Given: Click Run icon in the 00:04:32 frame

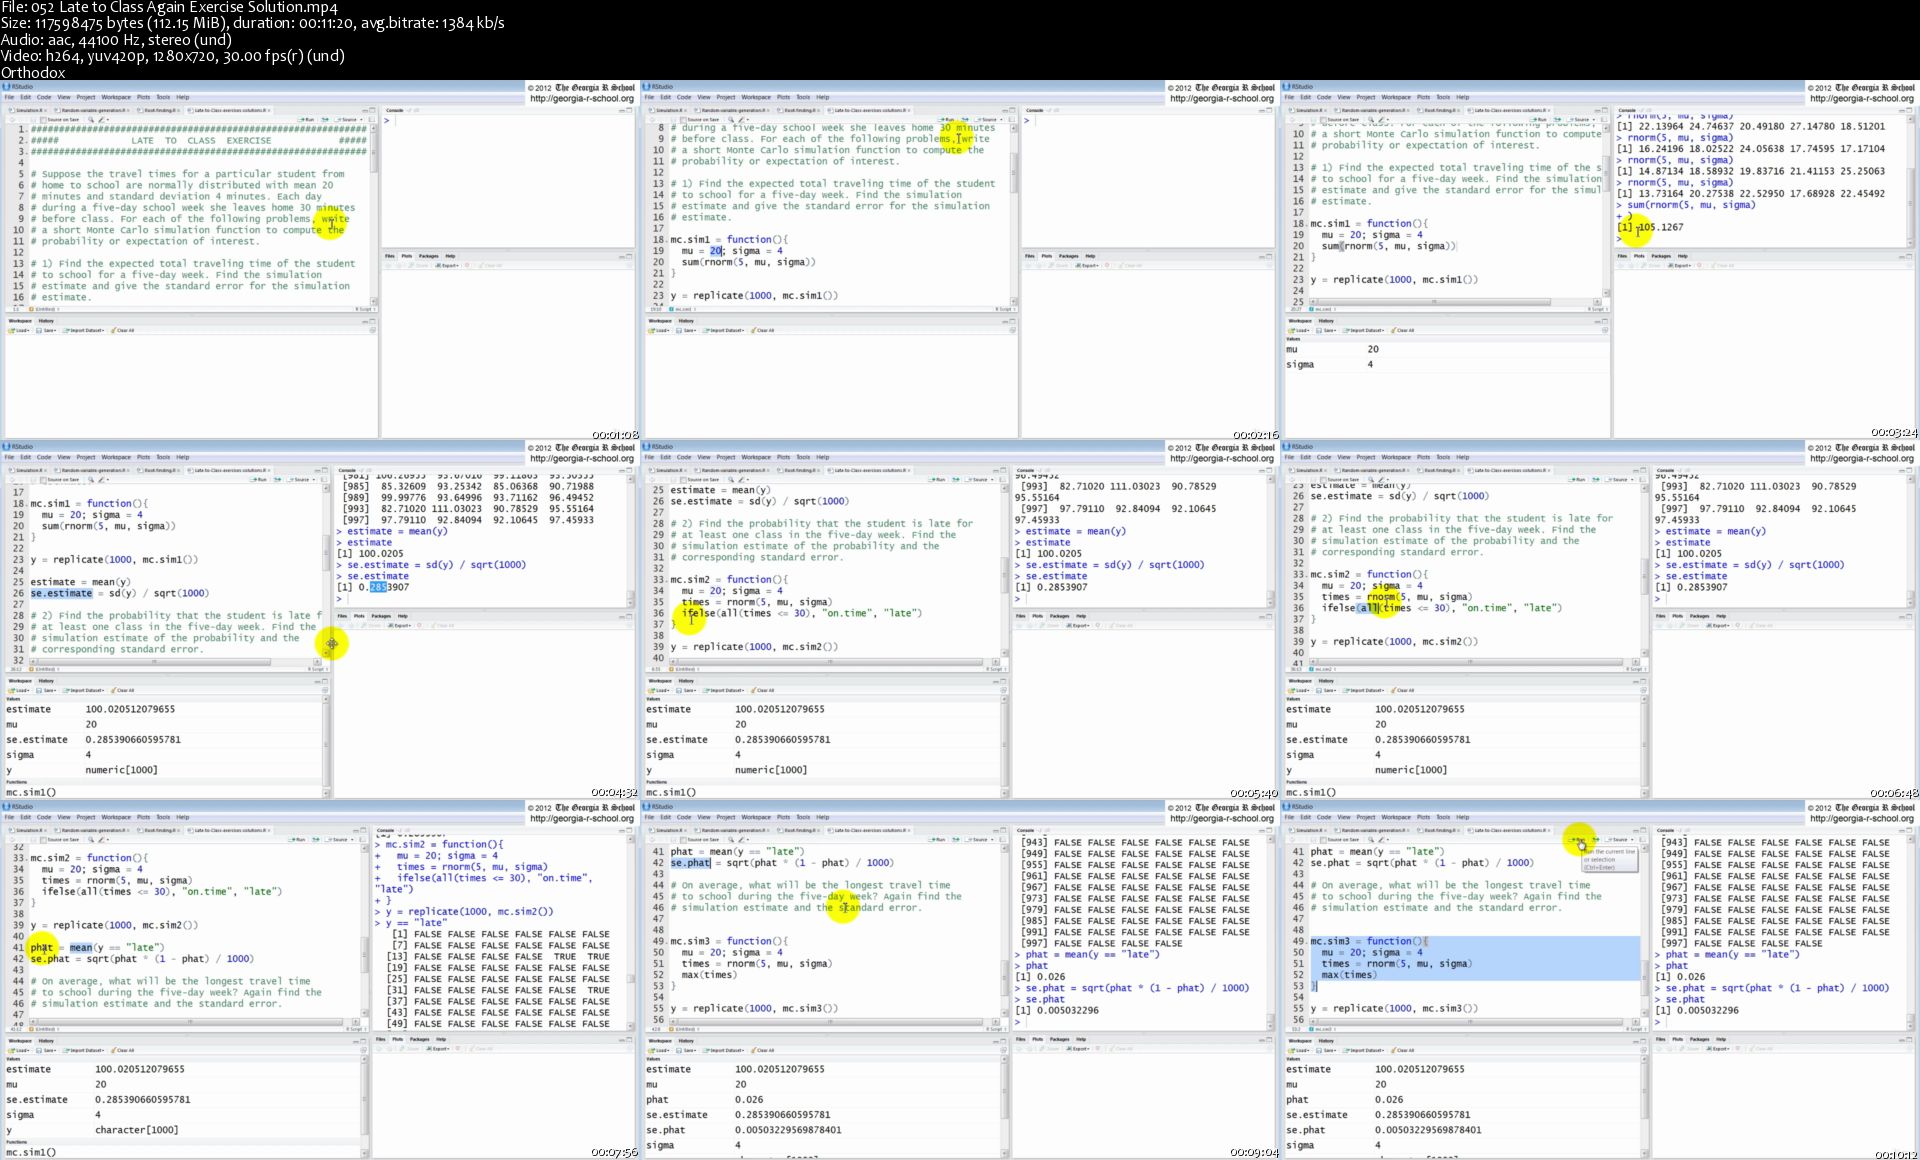Looking at the screenshot, I should (x=254, y=479).
